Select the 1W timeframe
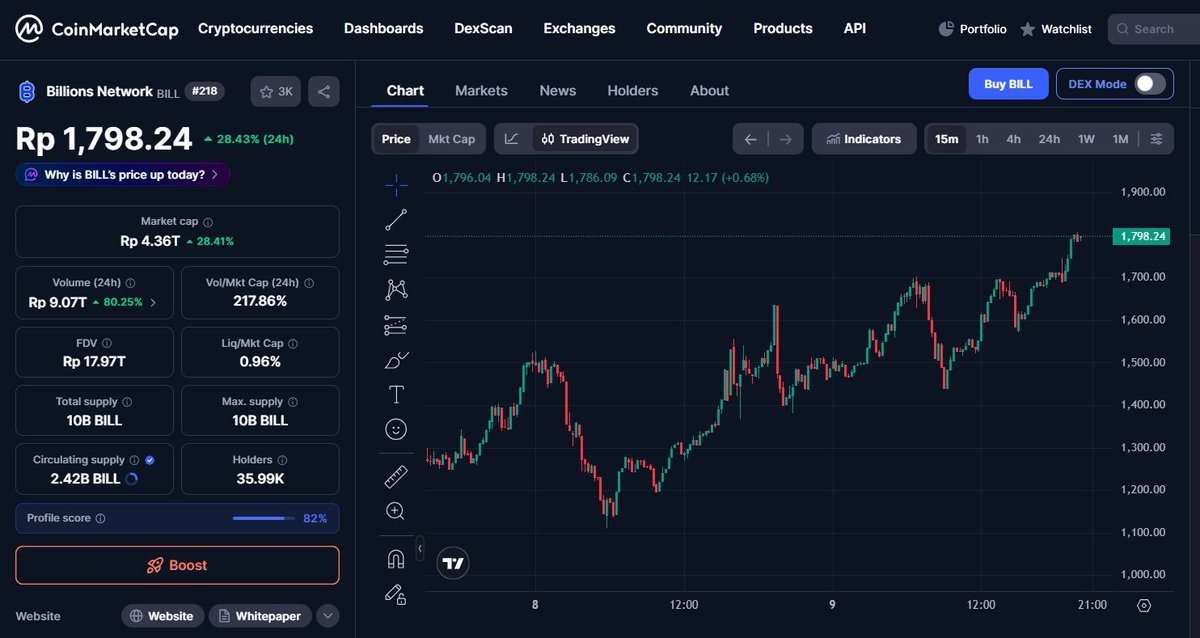This screenshot has height=638, width=1200. pos(1086,139)
